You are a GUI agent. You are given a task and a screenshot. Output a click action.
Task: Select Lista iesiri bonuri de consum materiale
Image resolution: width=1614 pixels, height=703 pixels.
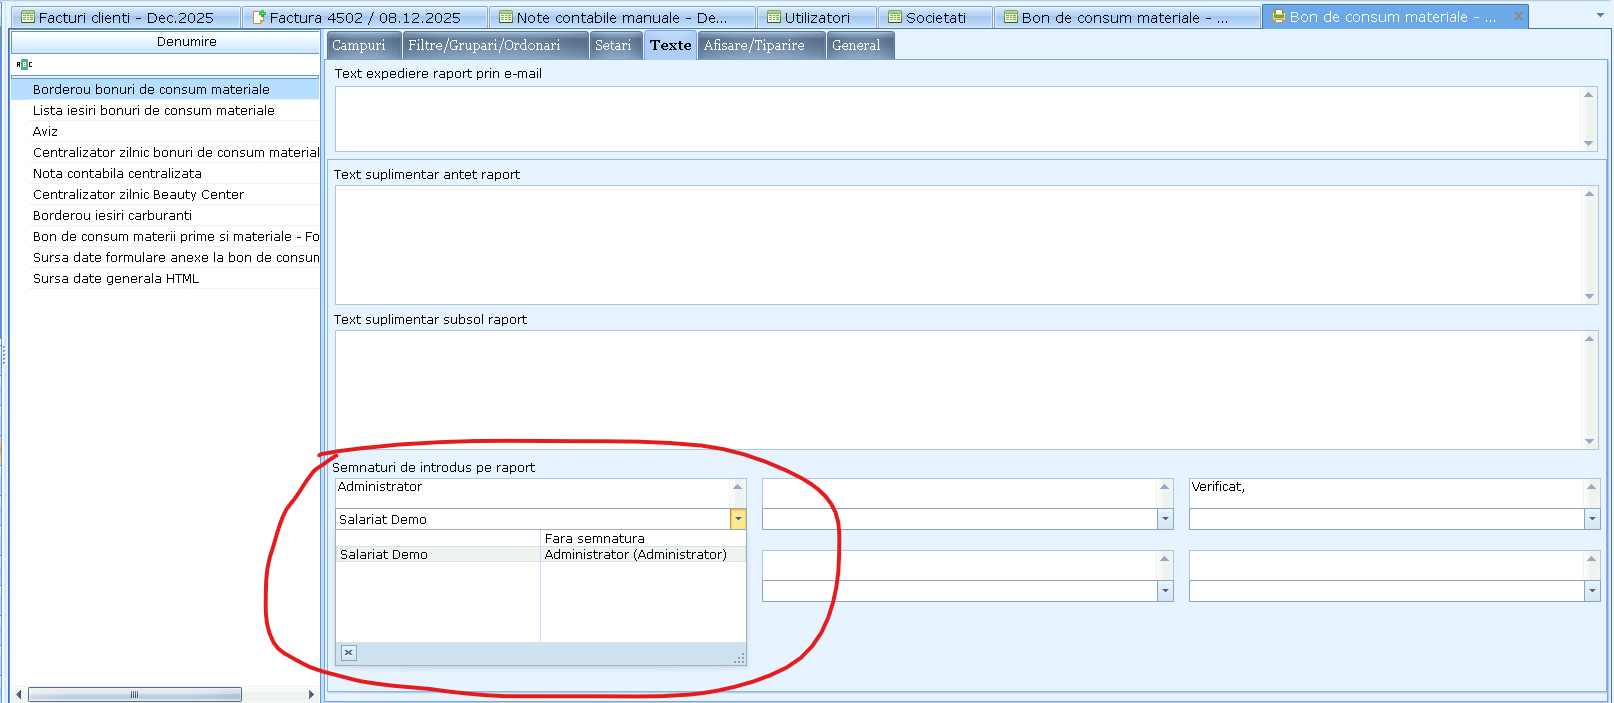tap(153, 110)
